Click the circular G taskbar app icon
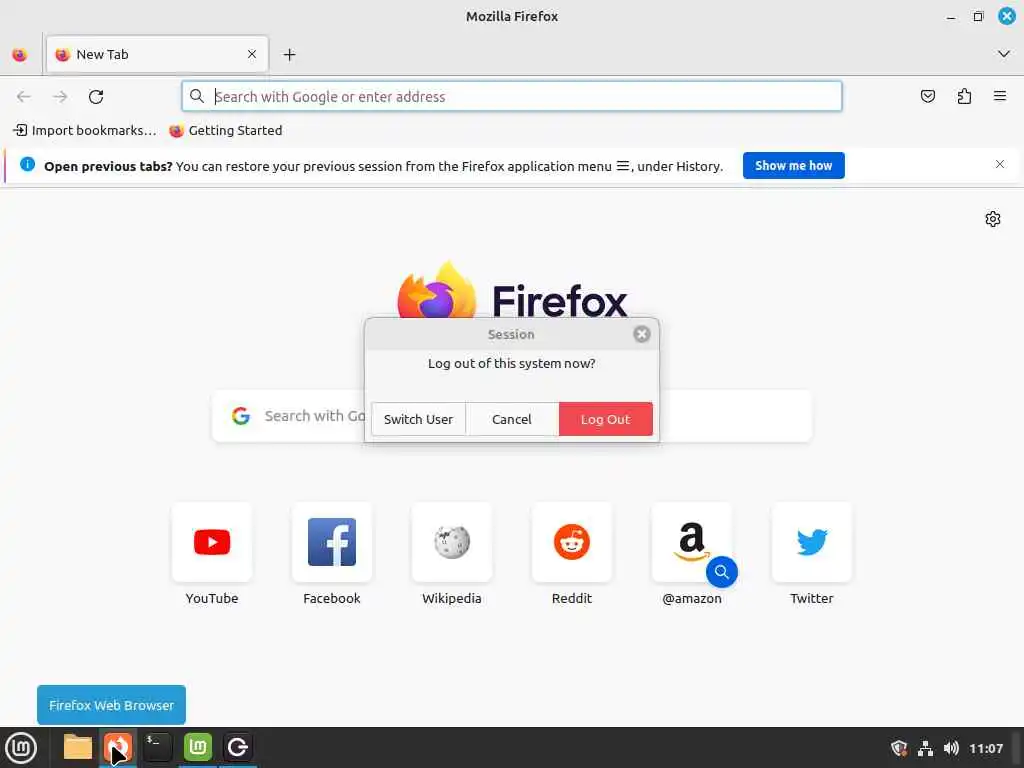1024x768 pixels. [x=238, y=747]
